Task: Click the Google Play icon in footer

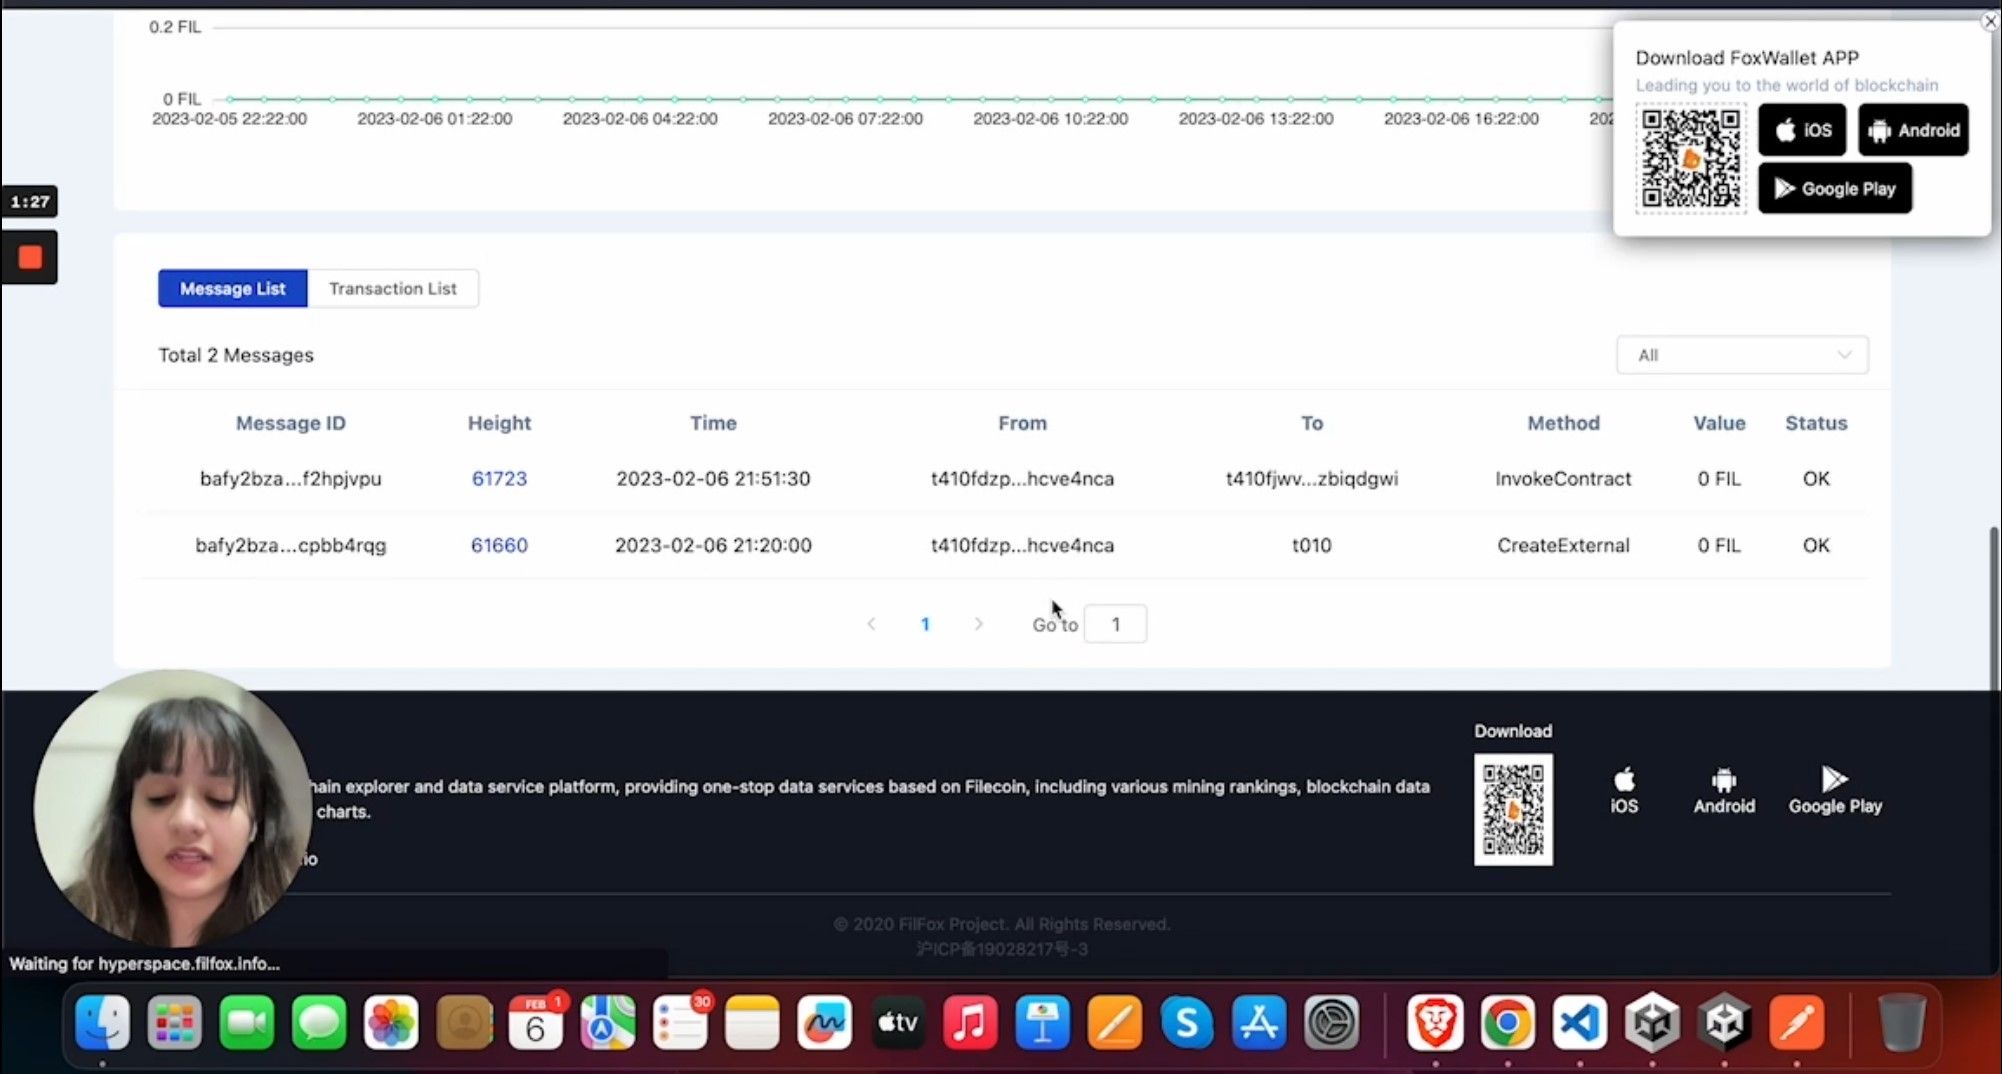Action: pyautogui.click(x=1835, y=790)
